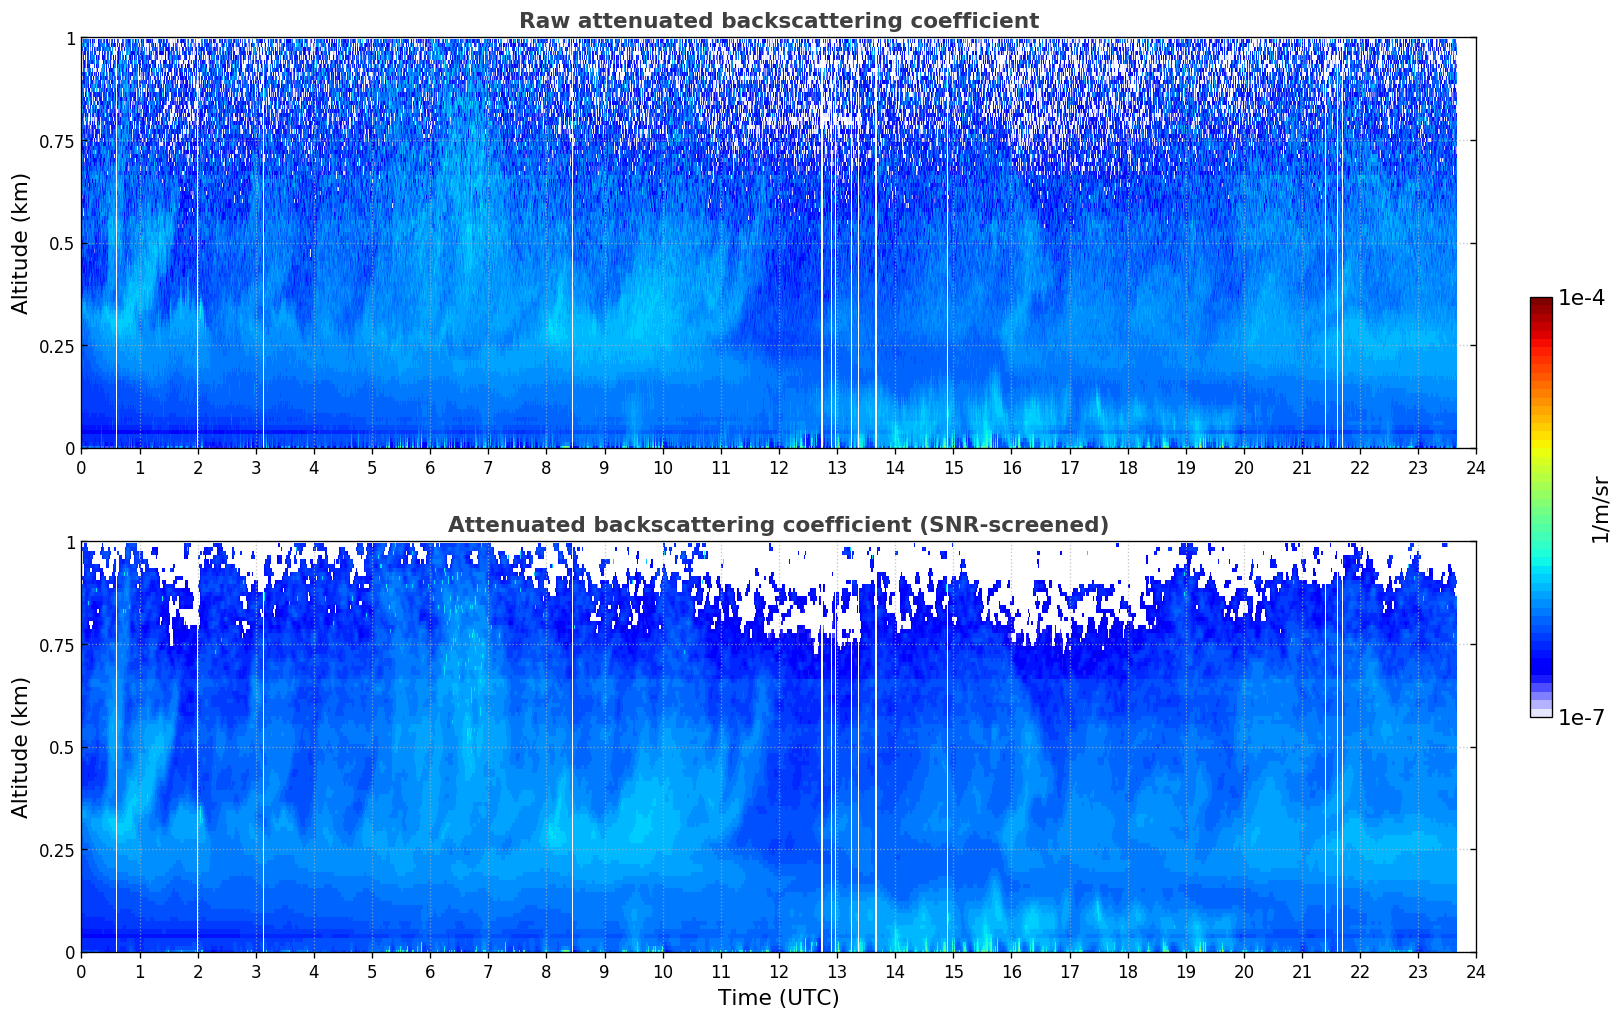The height and width of the screenshot is (1020, 1621).
Task: Click the '1/m/sr' colorbar unit label
Action: (1600, 509)
